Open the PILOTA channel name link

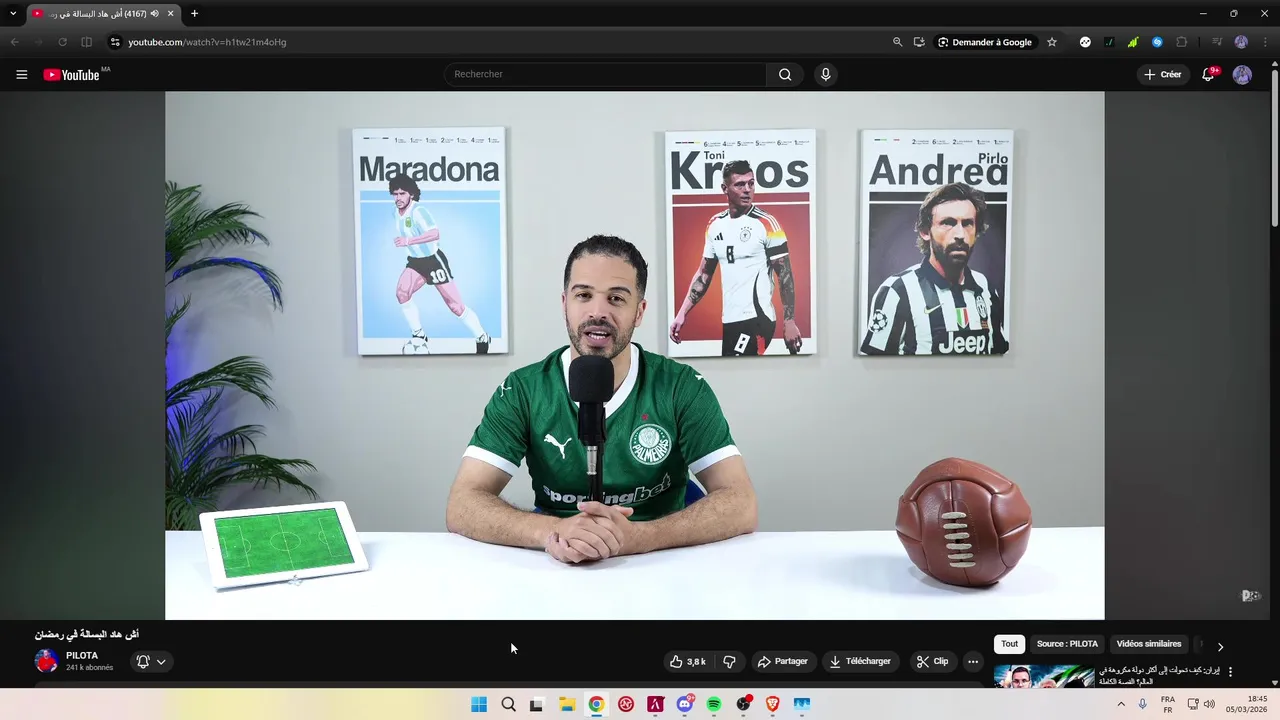pos(82,656)
